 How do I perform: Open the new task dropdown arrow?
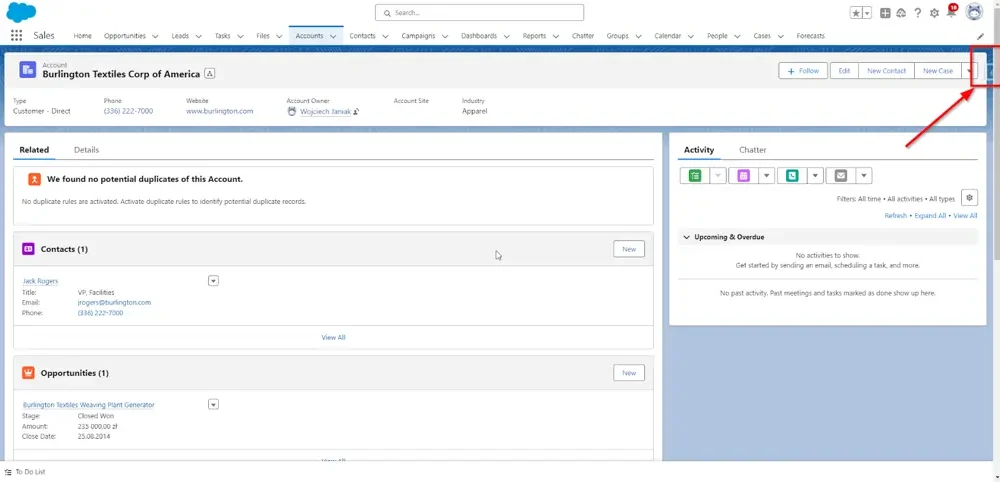pos(718,176)
